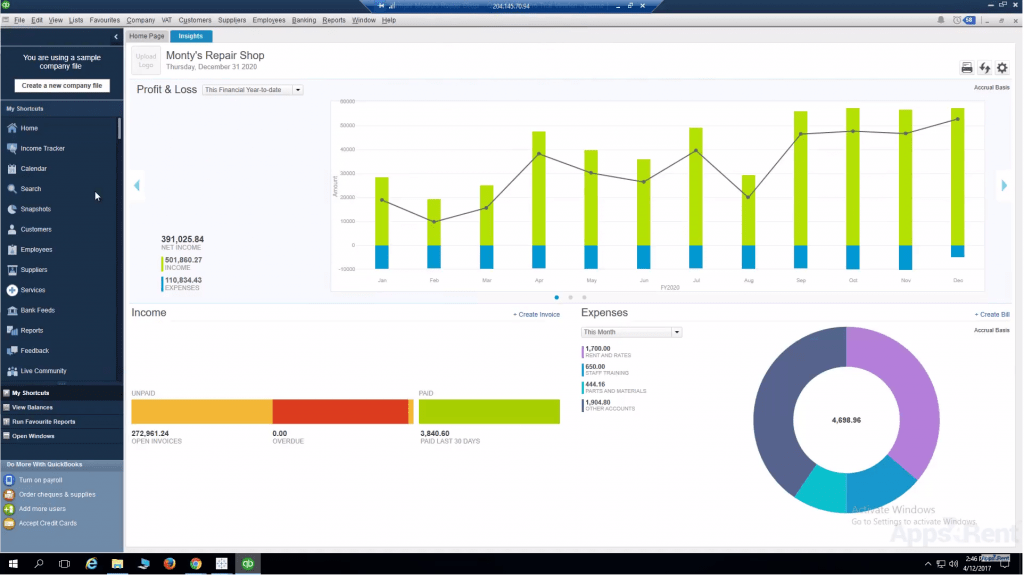Open Windows Start menu
1024x576 pixels.
coord(12,564)
